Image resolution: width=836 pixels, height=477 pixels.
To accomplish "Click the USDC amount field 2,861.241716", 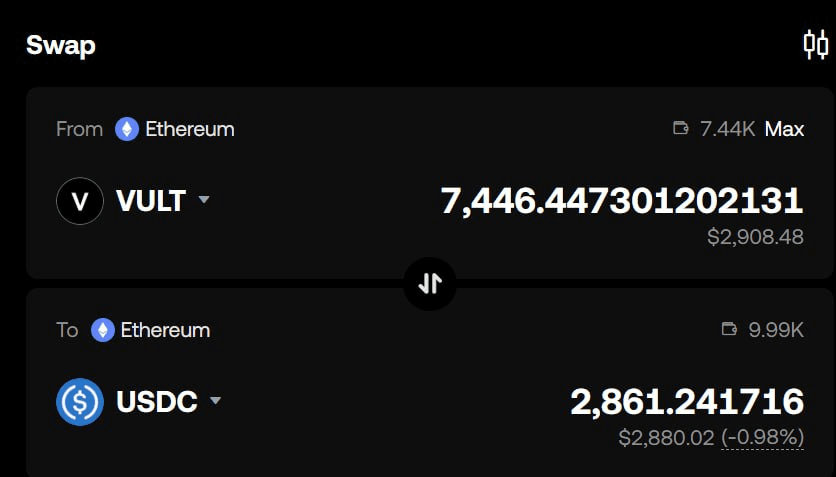I will [687, 402].
